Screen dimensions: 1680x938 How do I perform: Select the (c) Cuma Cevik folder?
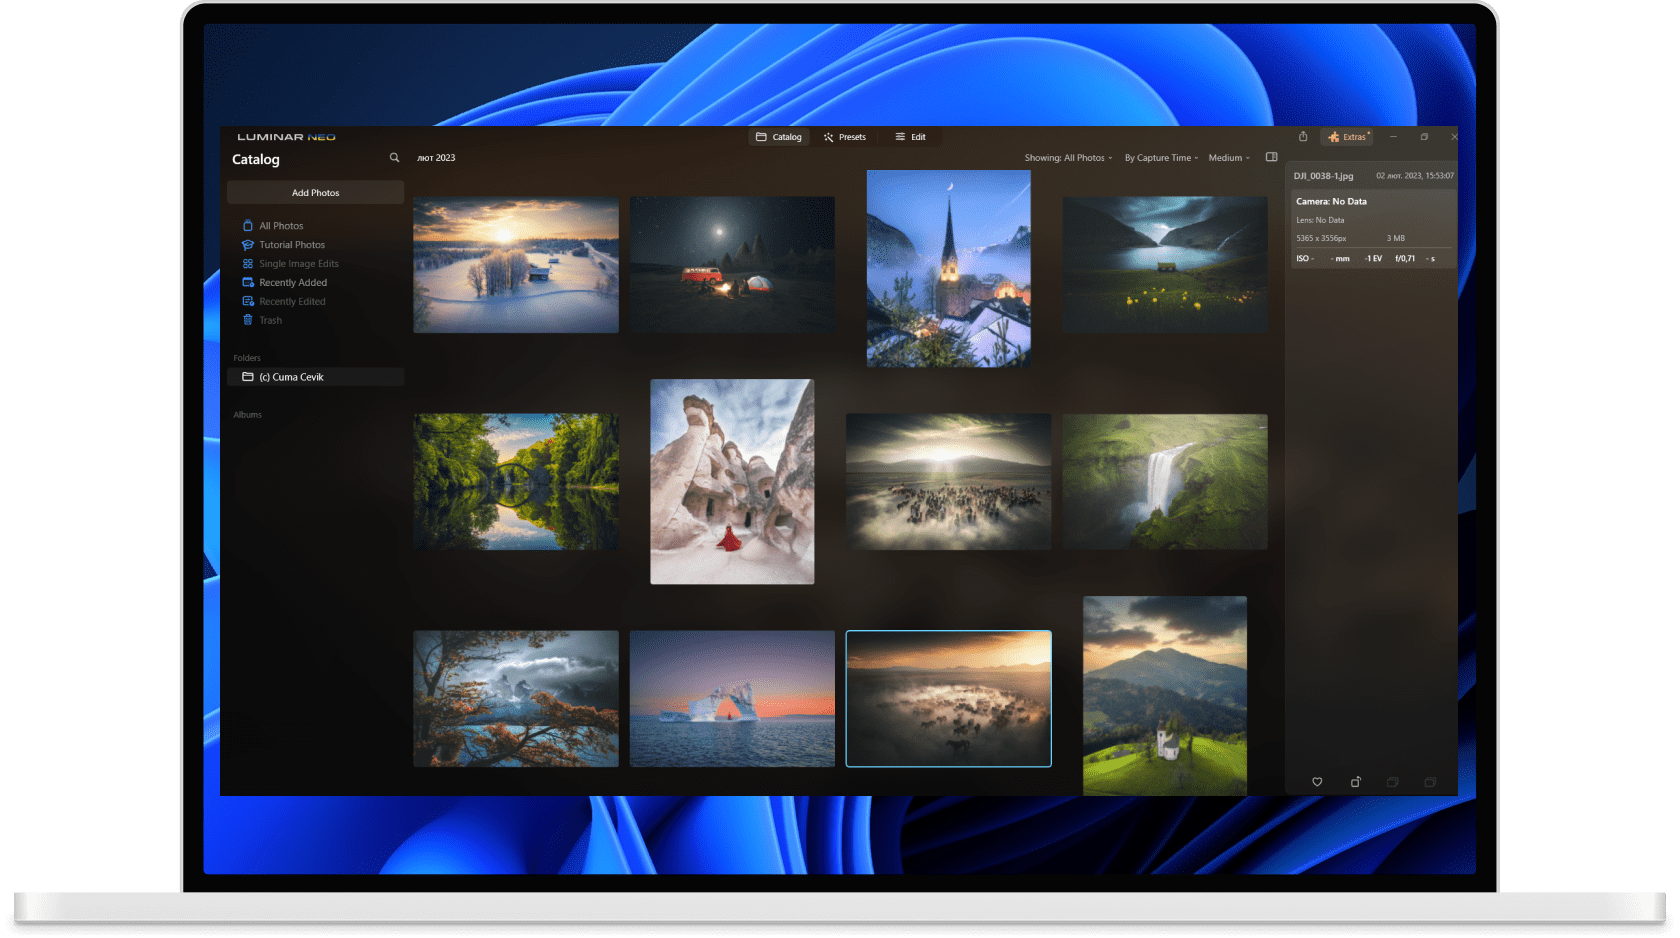tap(316, 377)
